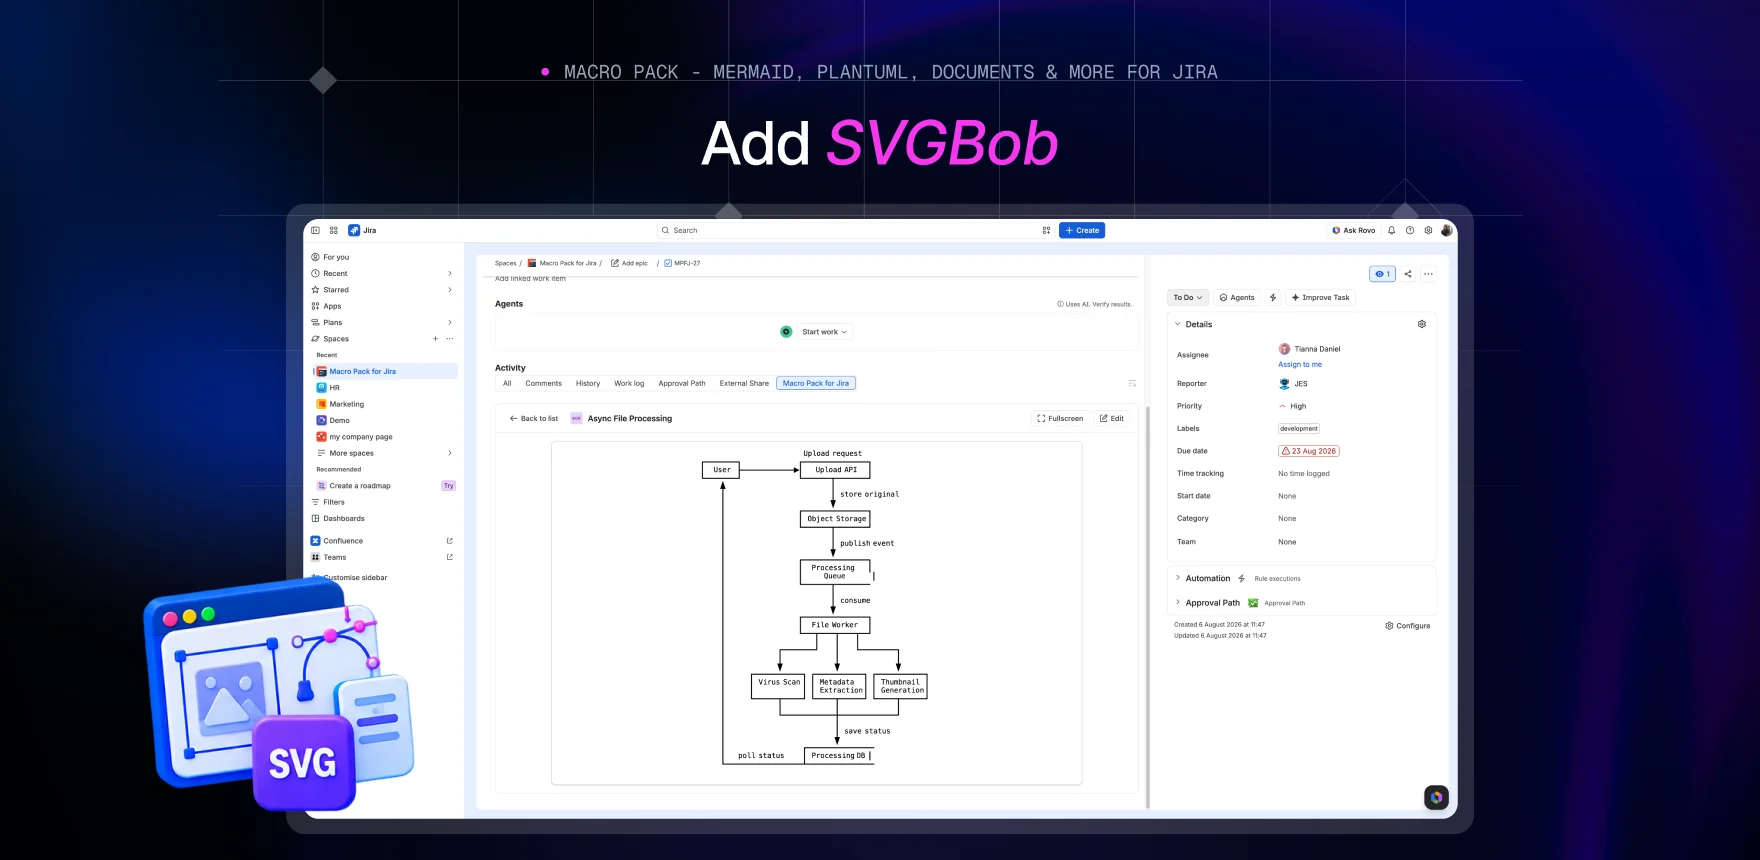Go Back to list of diagrams
The image size is (1760, 860).
pos(534,418)
